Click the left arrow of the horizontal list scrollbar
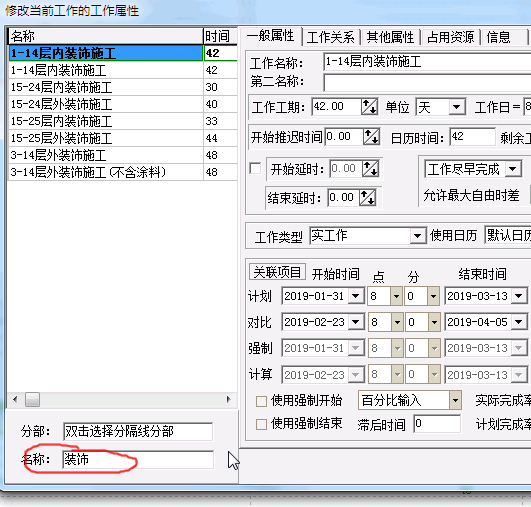Image resolution: width=531 pixels, height=507 pixels. [x=15, y=400]
